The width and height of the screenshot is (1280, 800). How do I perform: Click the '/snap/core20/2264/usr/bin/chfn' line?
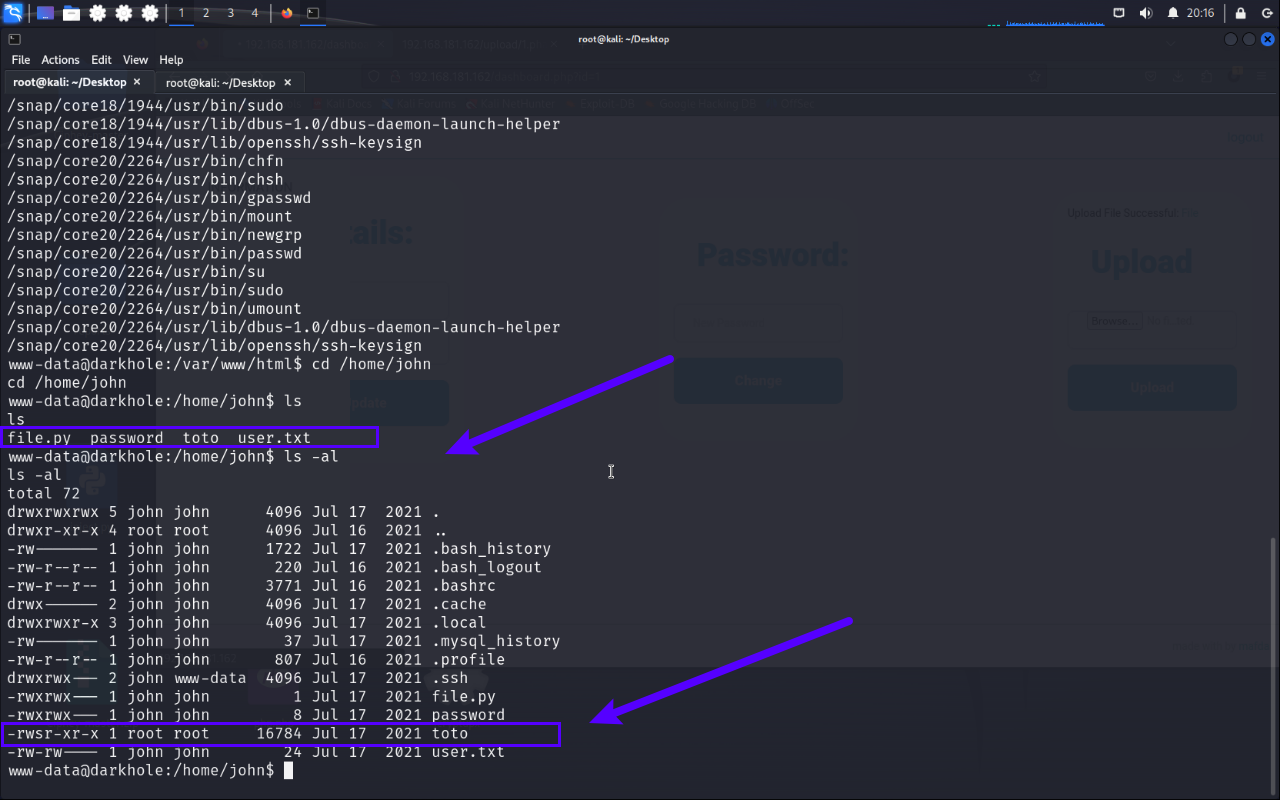pyautogui.click(x=145, y=161)
